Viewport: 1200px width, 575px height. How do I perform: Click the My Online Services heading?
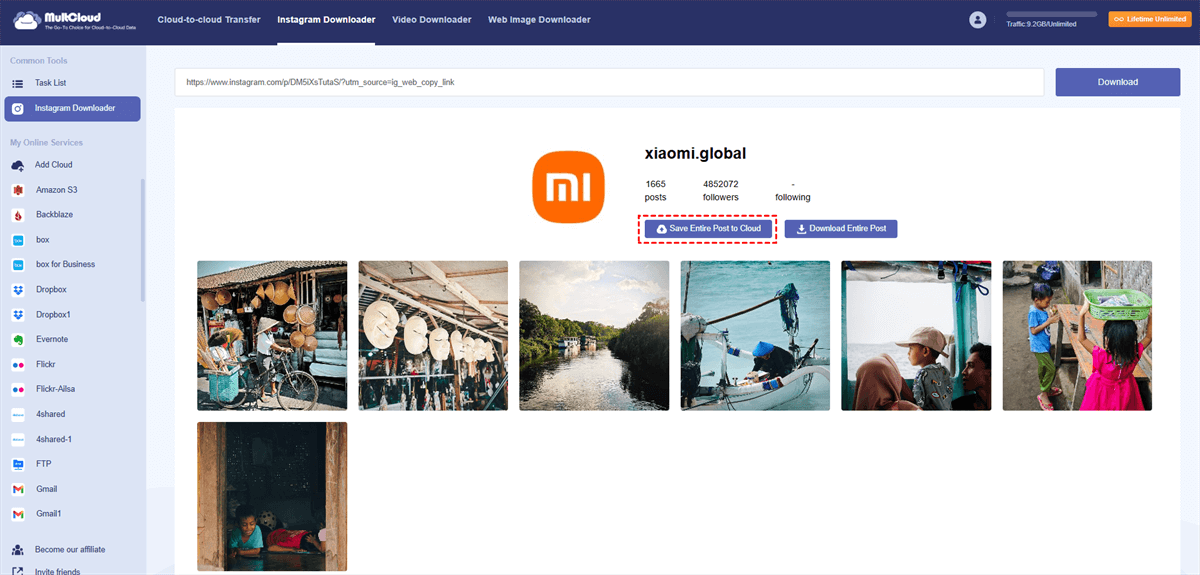tap(47, 143)
